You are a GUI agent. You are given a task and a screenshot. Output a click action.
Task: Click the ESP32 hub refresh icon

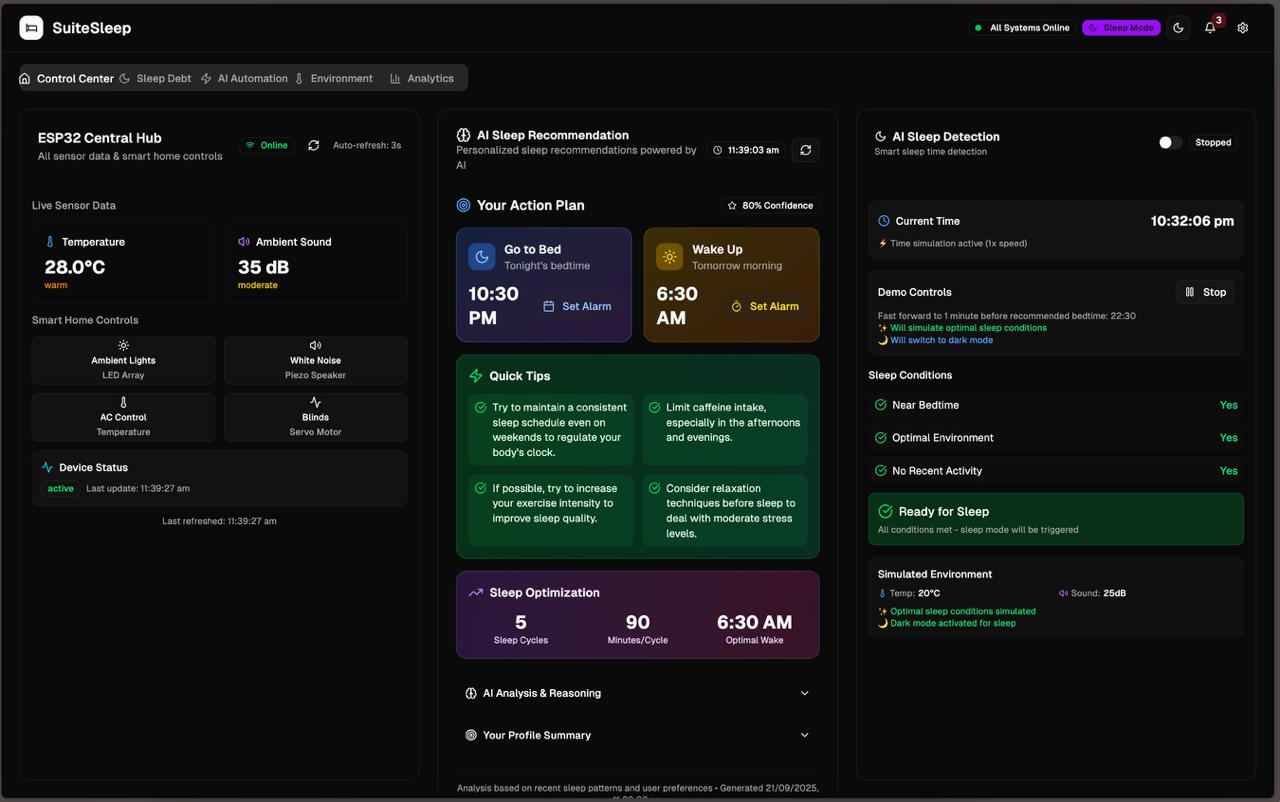[313, 145]
